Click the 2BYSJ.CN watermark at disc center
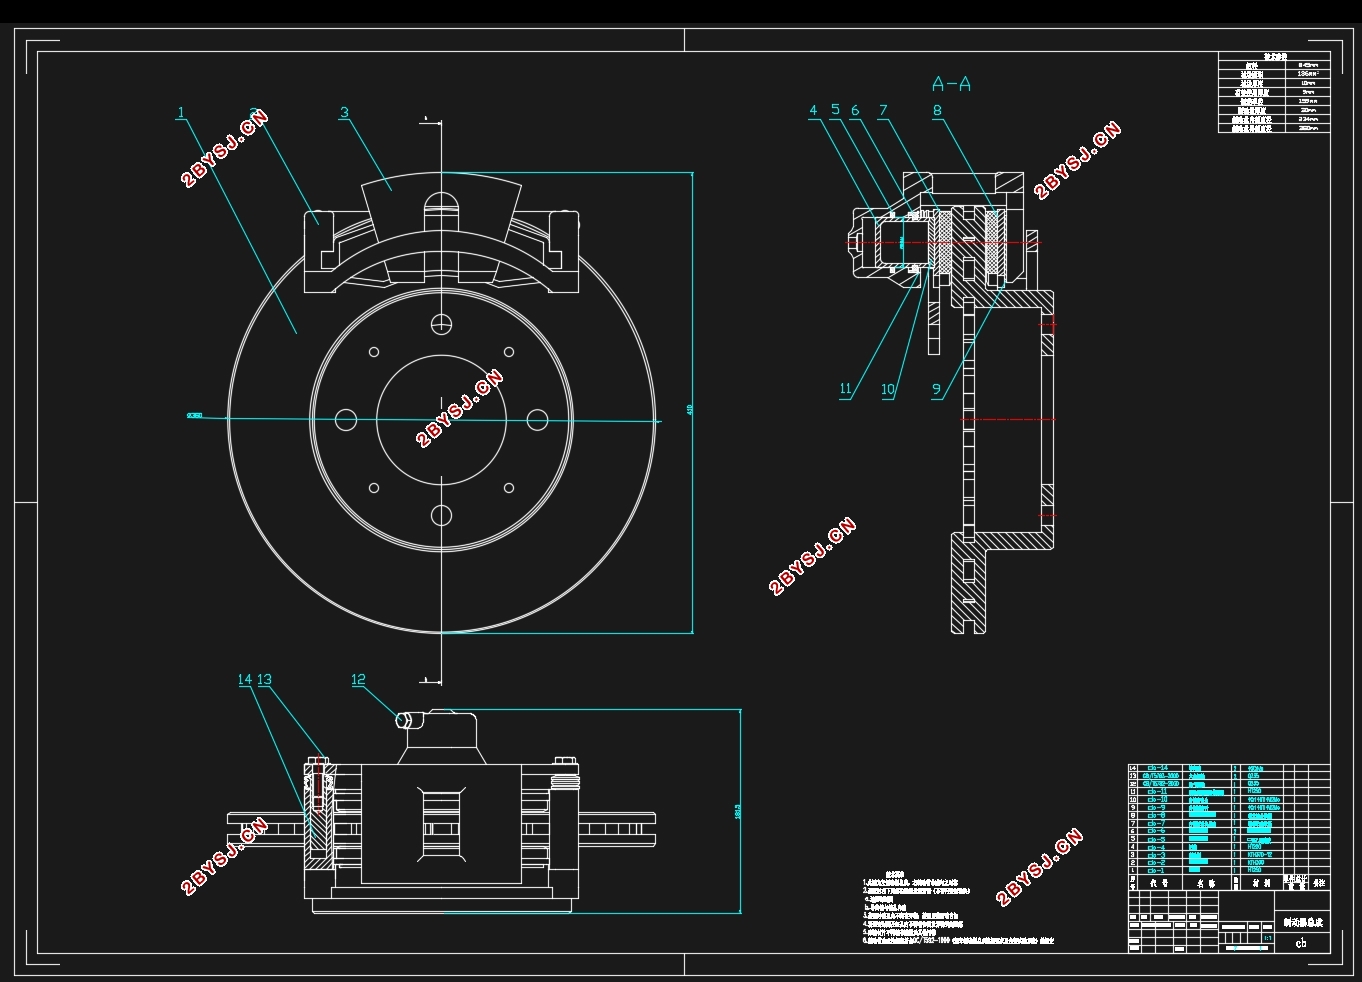 [460, 407]
